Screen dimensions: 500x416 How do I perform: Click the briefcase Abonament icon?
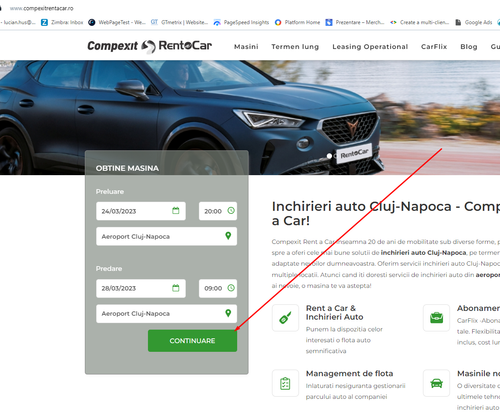(x=436, y=318)
